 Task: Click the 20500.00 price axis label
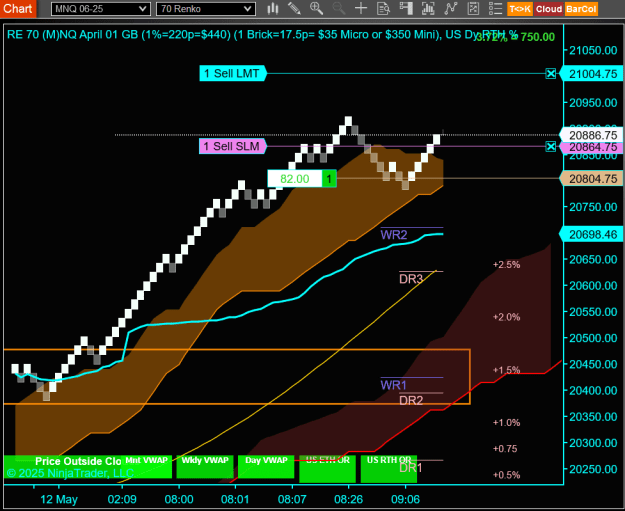[593, 338]
